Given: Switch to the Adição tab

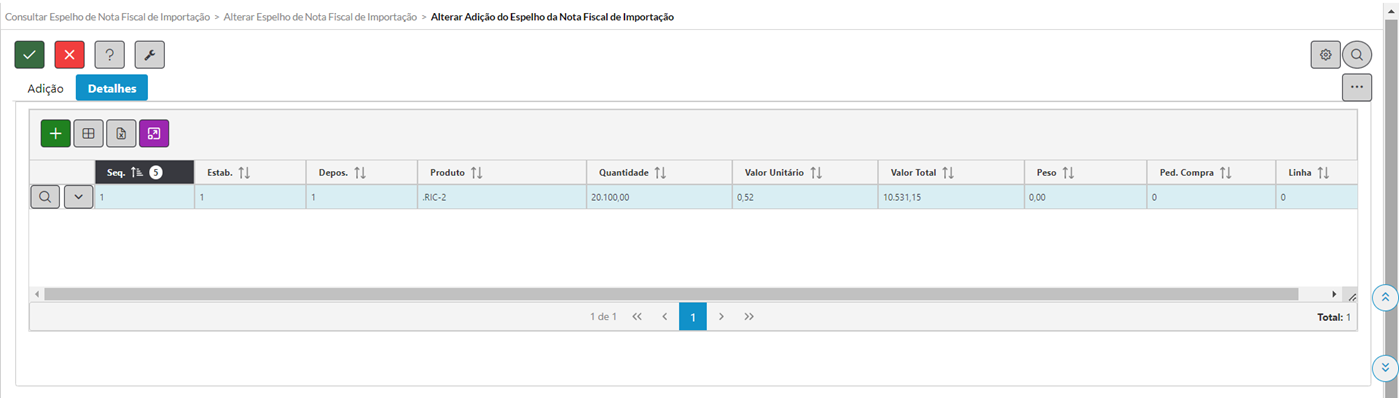Looking at the screenshot, I should click(x=46, y=89).
